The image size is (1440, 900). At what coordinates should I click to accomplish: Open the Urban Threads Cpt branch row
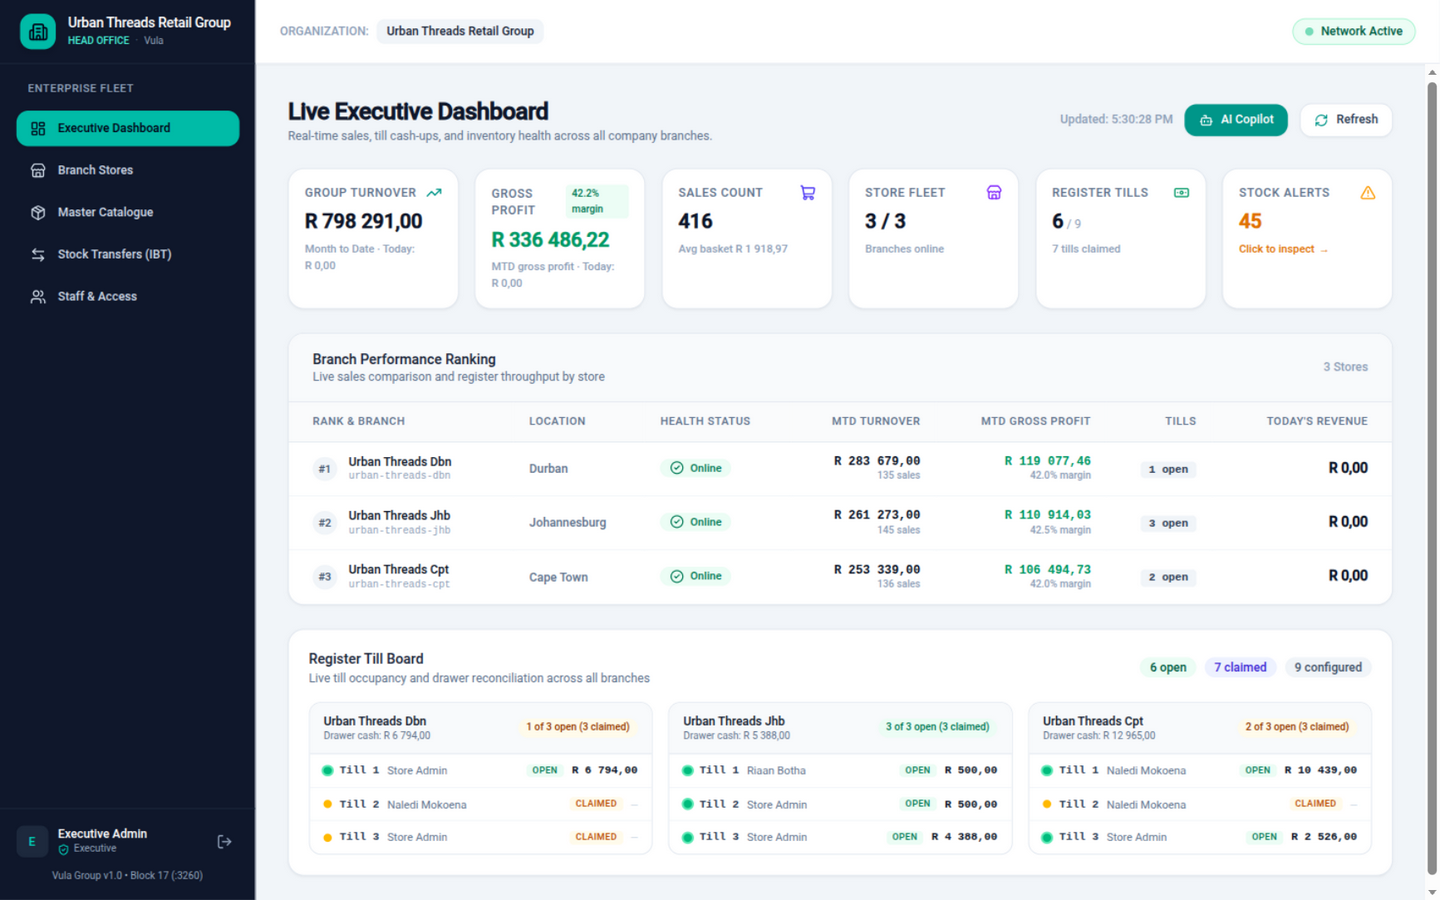tap(840, 576)
